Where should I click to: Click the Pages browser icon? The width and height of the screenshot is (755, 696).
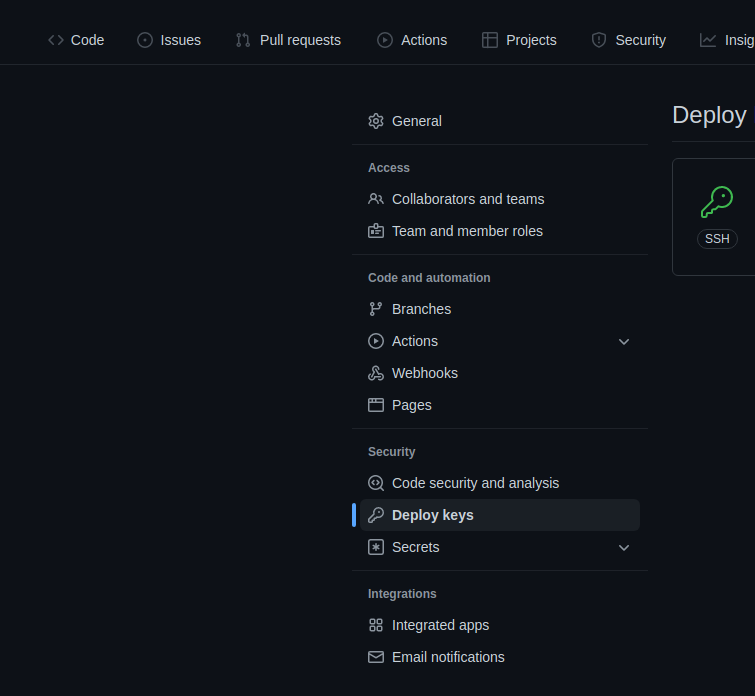pos(376,405)
